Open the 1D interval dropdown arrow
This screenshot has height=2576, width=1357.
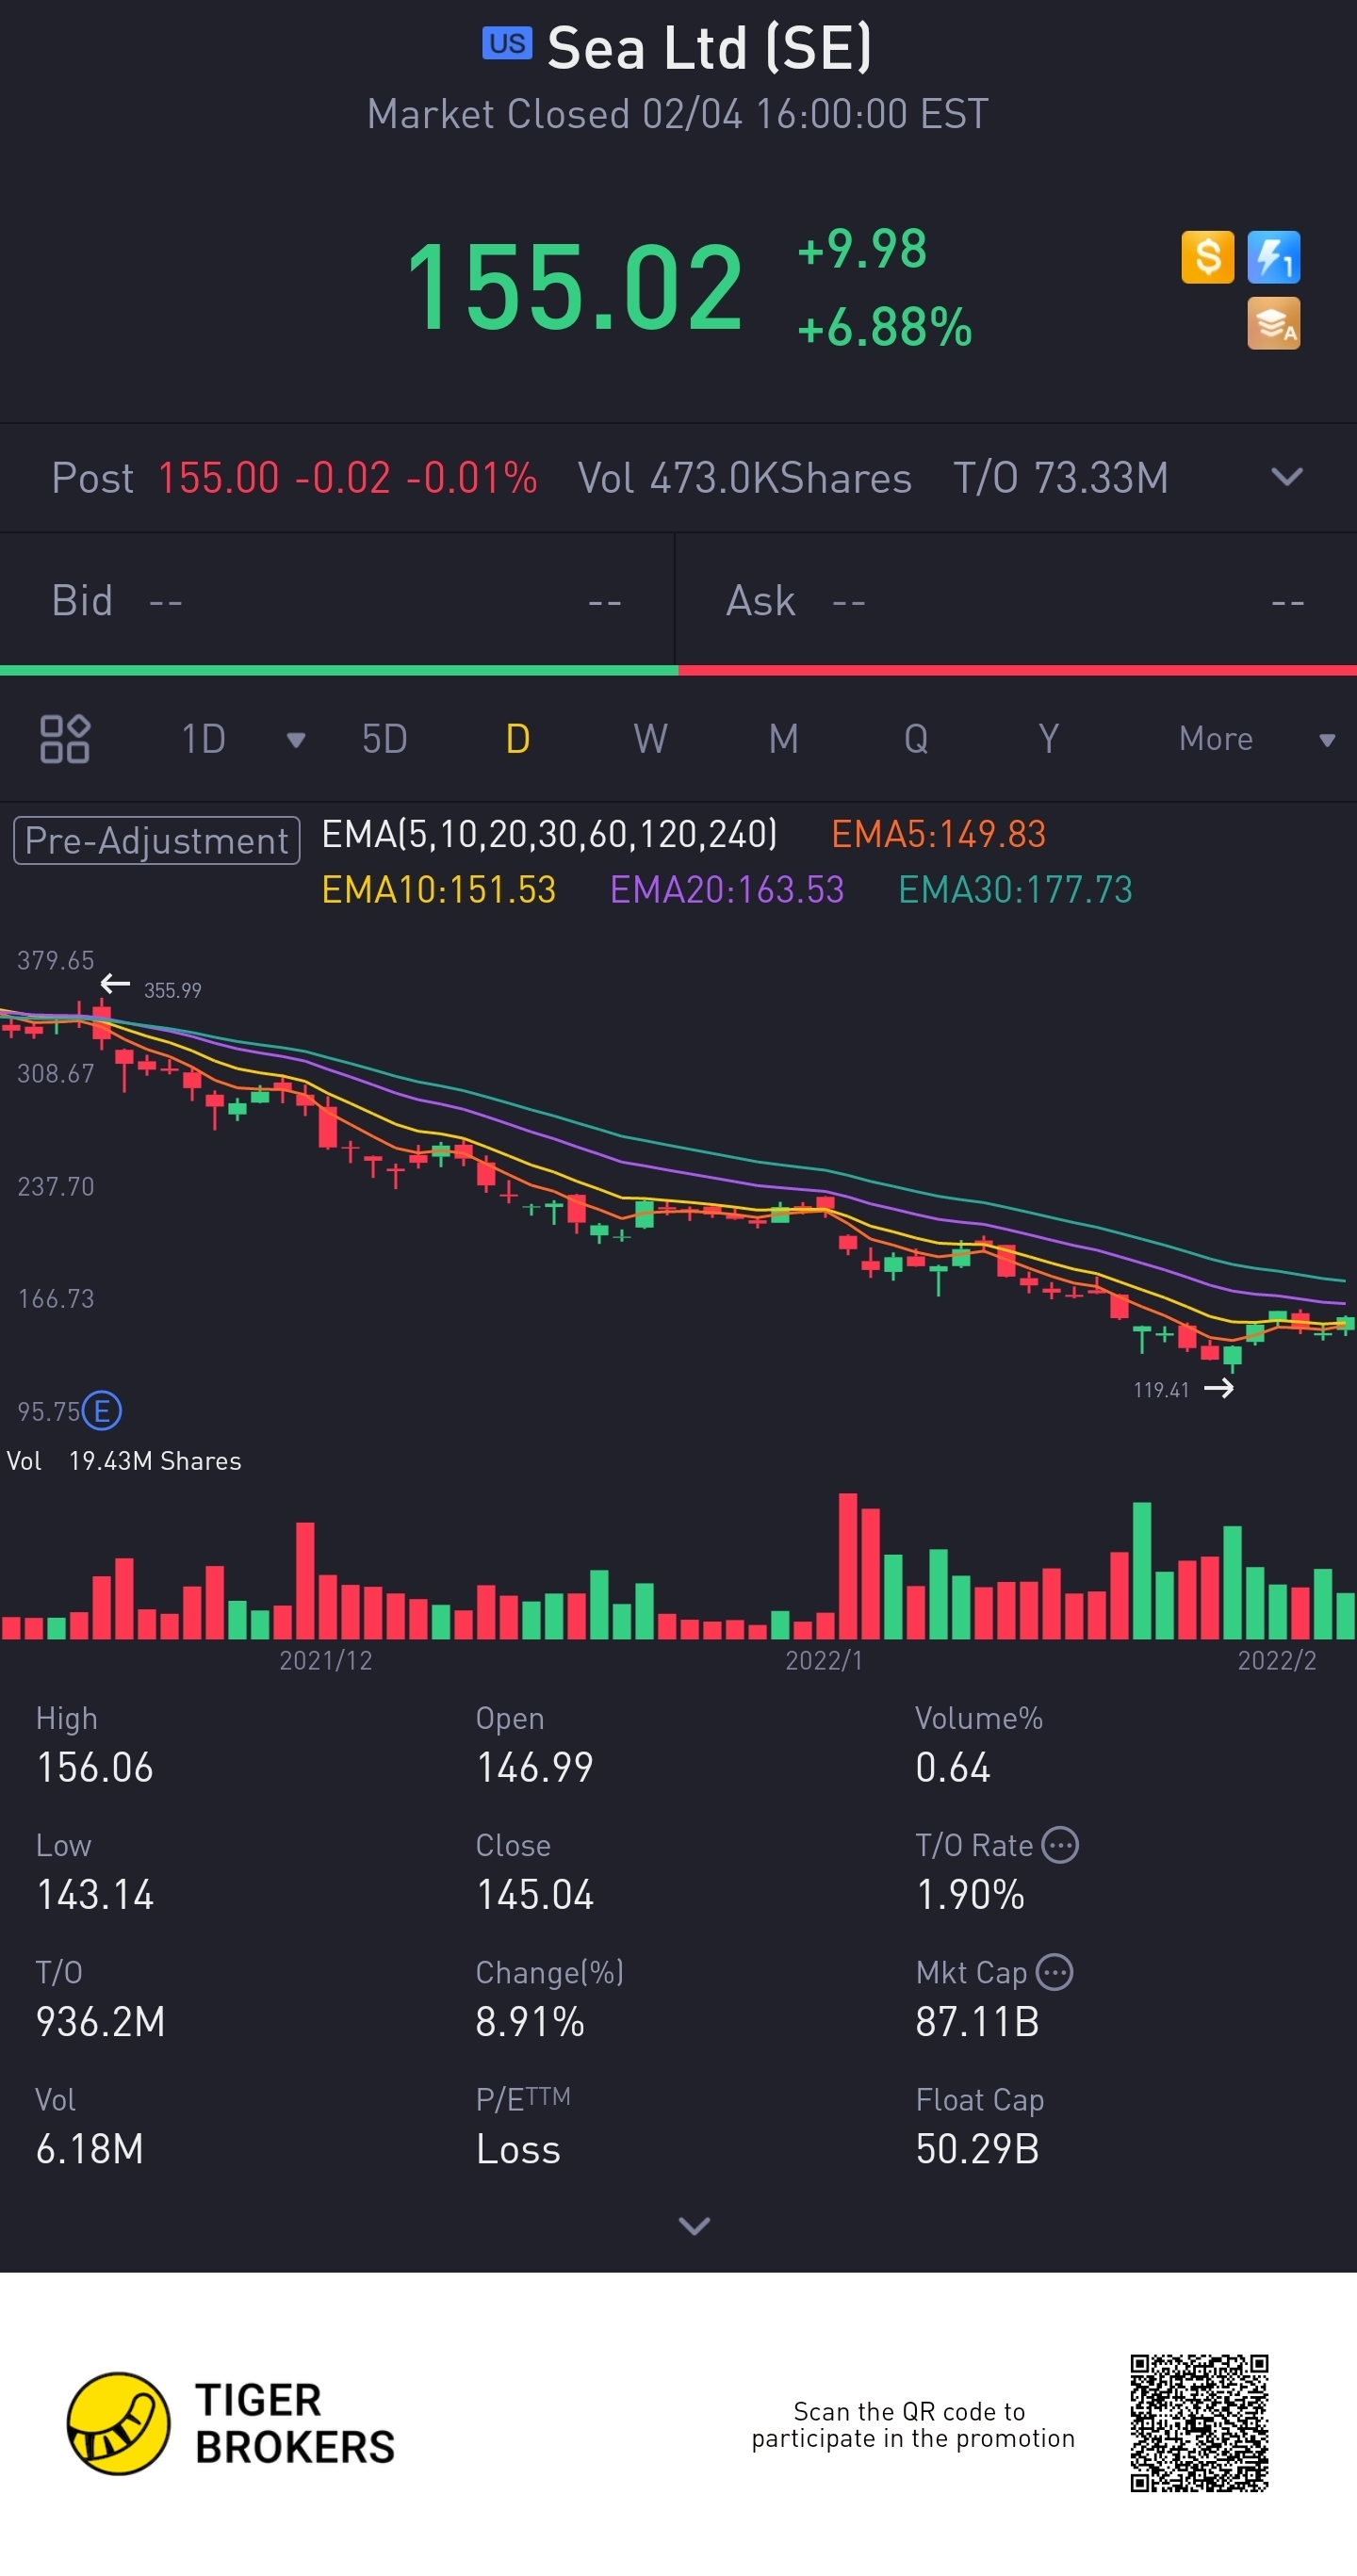(x=296, y=740)
